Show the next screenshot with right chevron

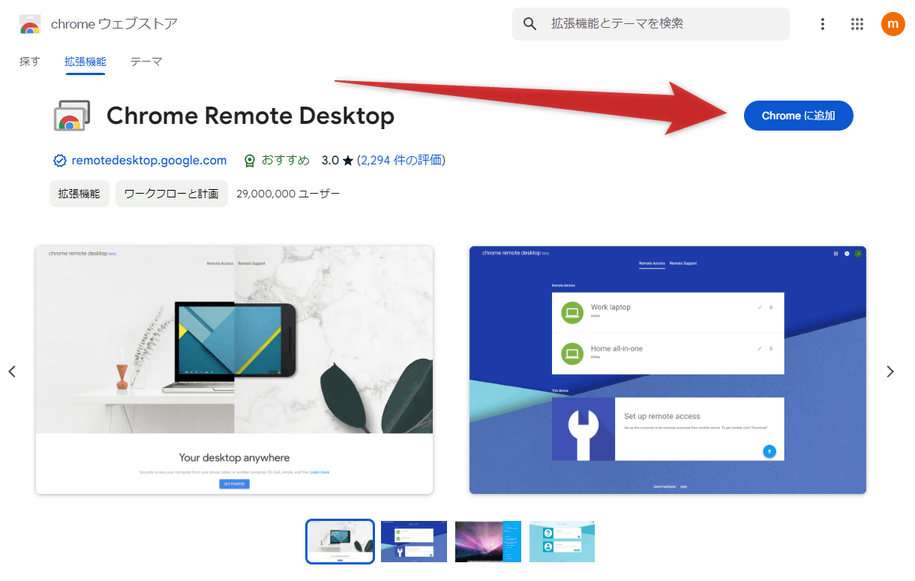pyautogui.click(x=890, y=372)
